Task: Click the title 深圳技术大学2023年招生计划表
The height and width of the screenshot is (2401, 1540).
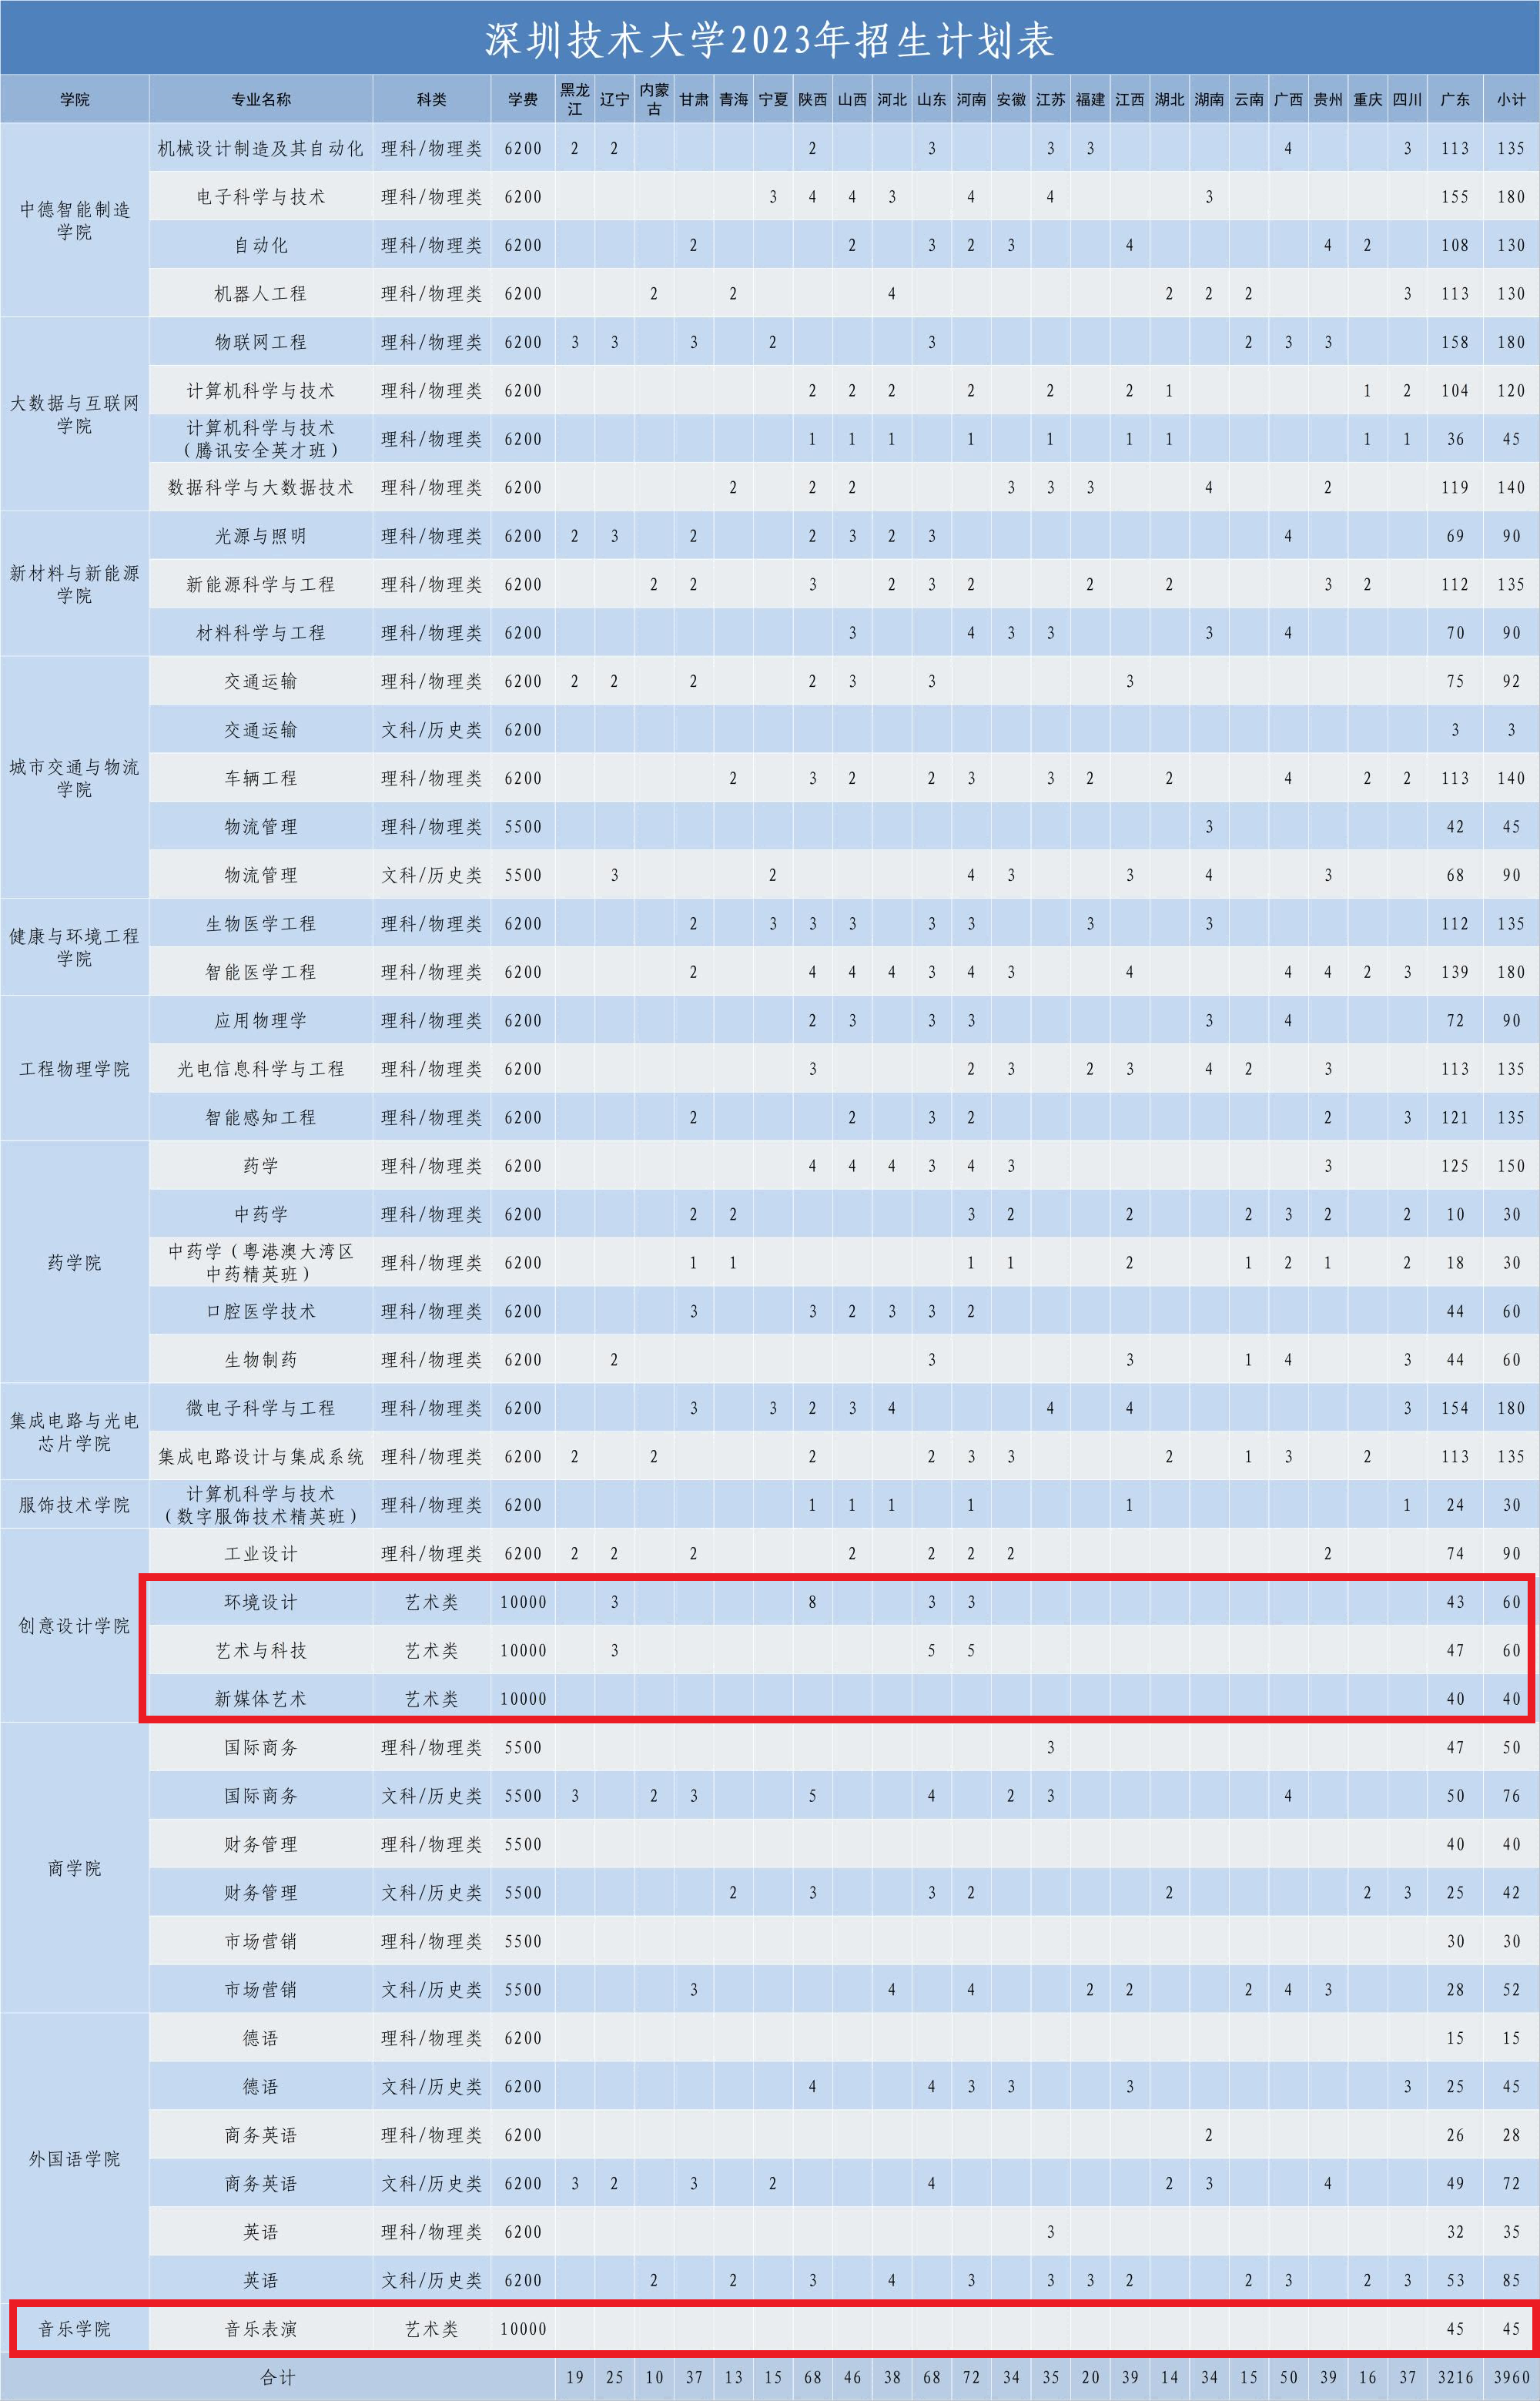Action: point(769,40)
